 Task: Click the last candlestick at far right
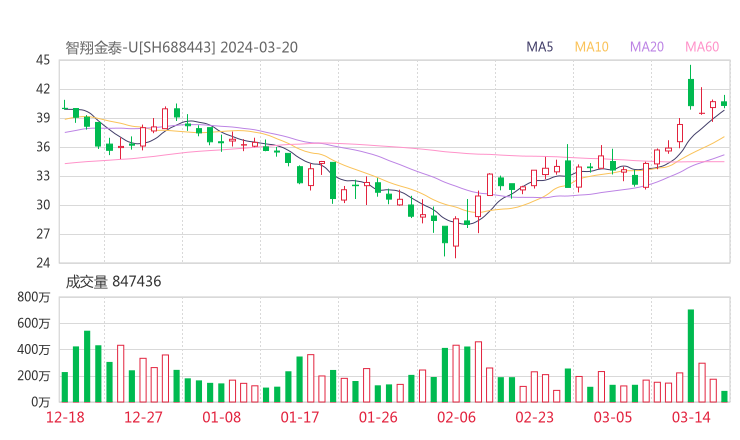724,102
